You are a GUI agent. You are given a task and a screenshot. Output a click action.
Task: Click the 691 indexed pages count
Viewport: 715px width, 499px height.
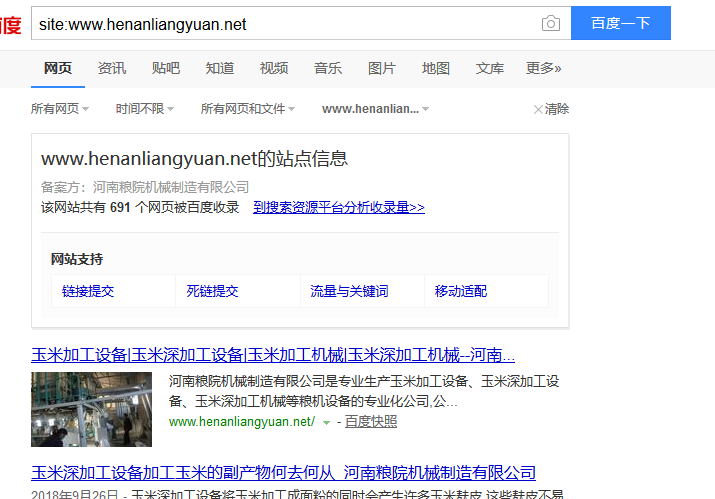click(x=120, y=208)
